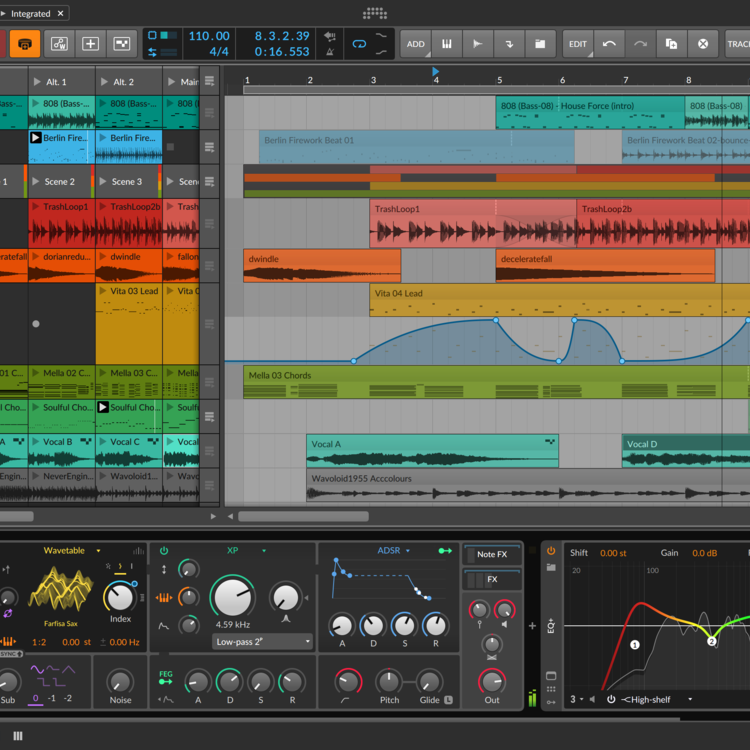The image size is (750, 750).
Task: Switch to the Integrated project tab
Action: (31, 13)
